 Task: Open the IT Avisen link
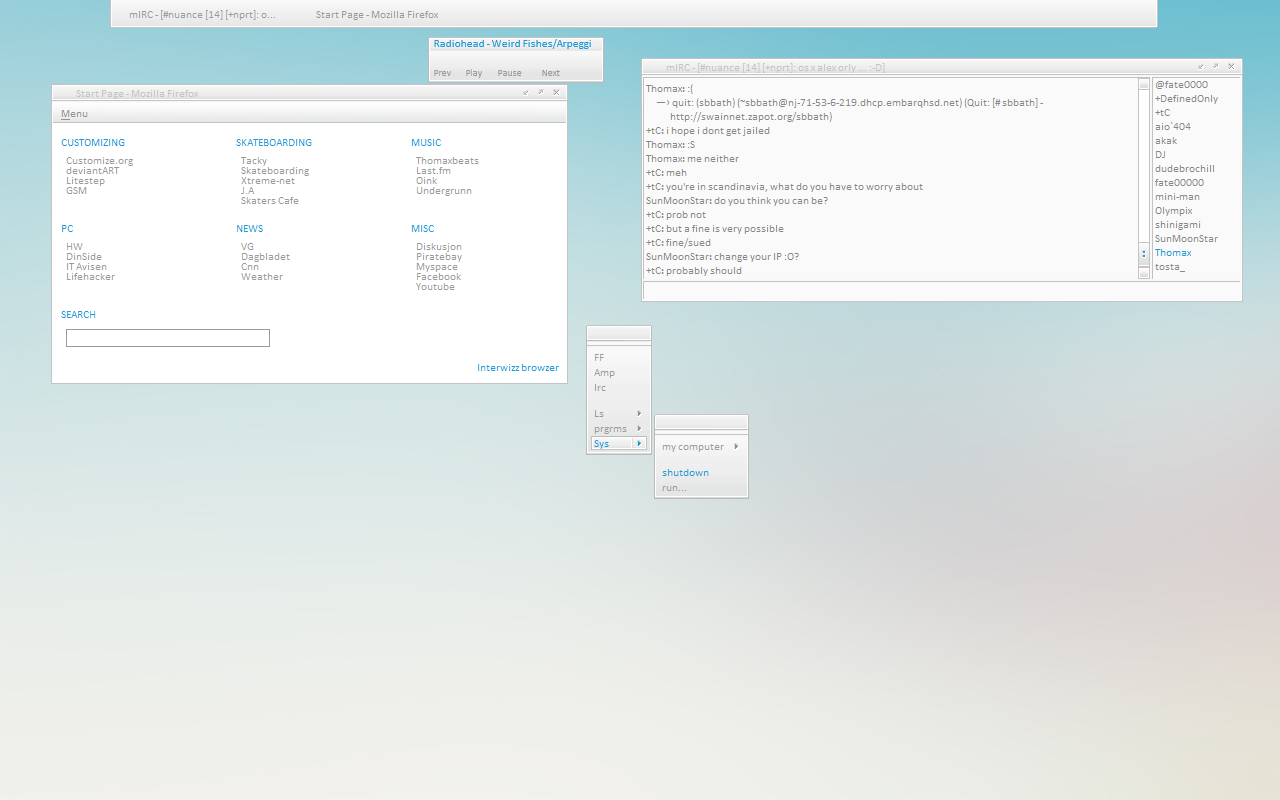pos(86,267)
